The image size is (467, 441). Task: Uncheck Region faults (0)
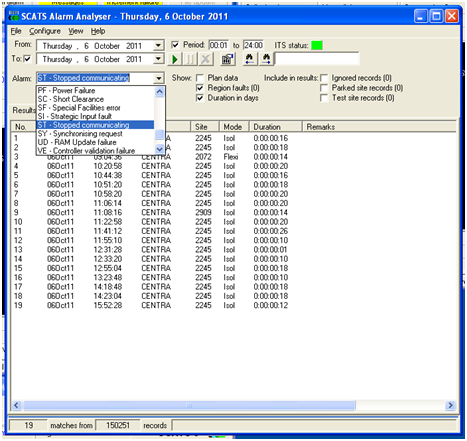click(x=200, y=88)
